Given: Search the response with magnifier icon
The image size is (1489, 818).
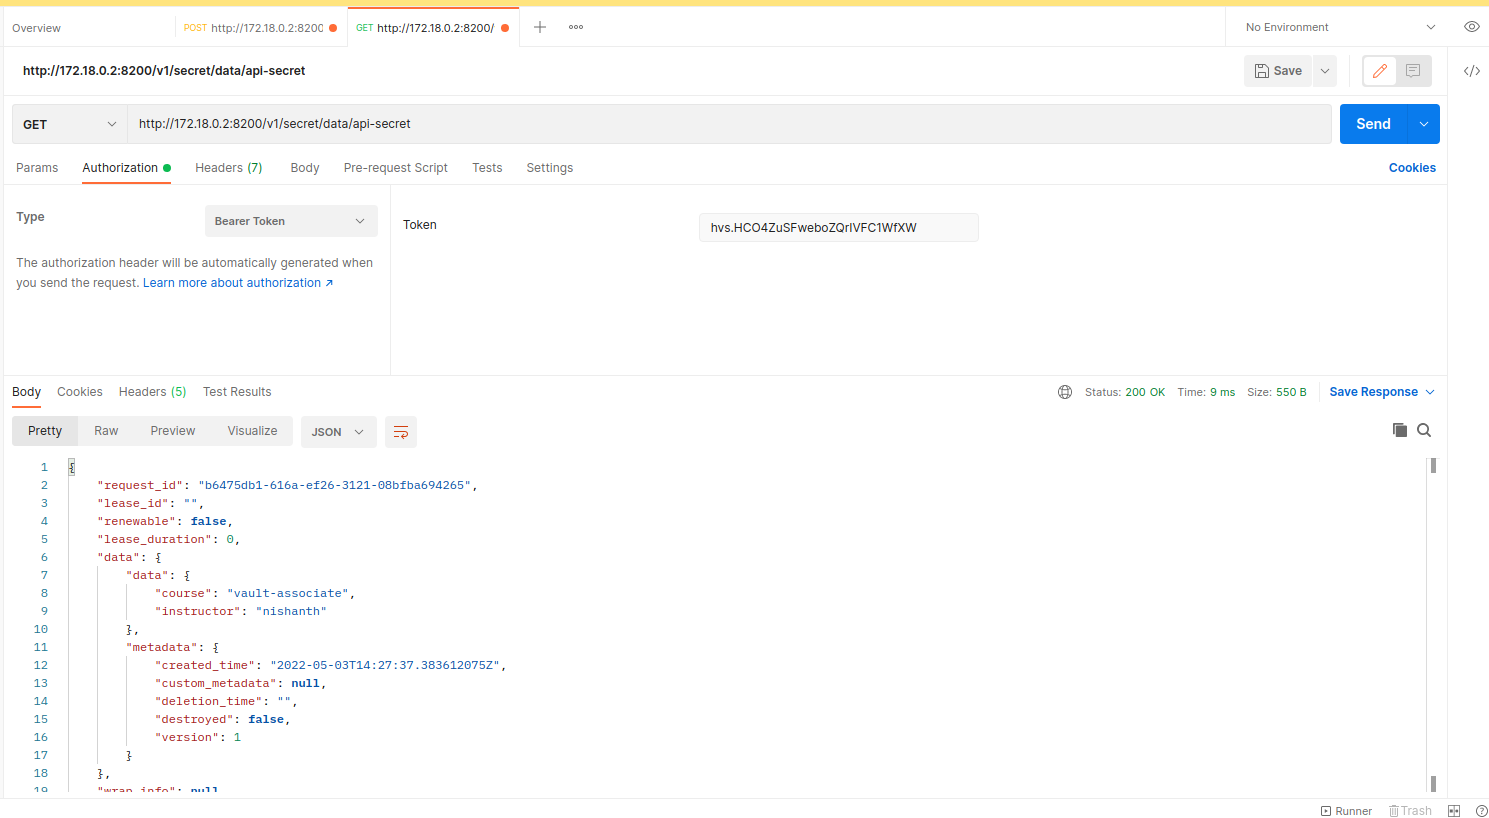Looking at the screenshot, I should click(x=1424, y=430).
